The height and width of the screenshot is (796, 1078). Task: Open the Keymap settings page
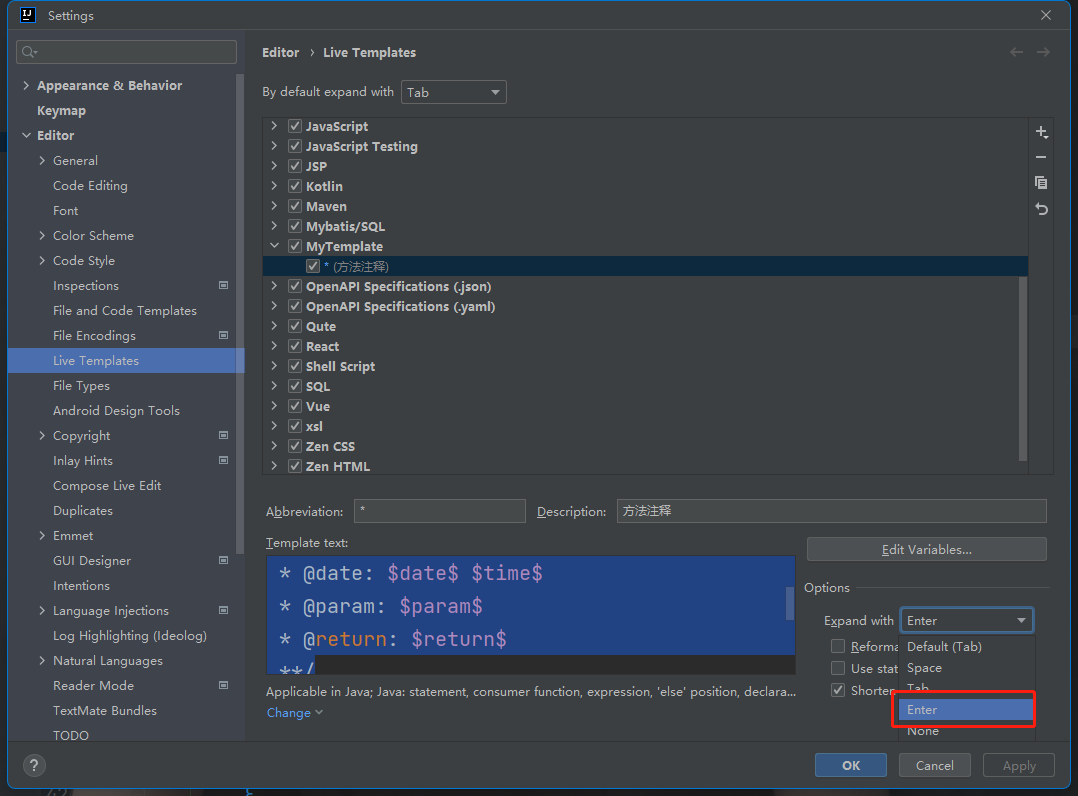61,111
